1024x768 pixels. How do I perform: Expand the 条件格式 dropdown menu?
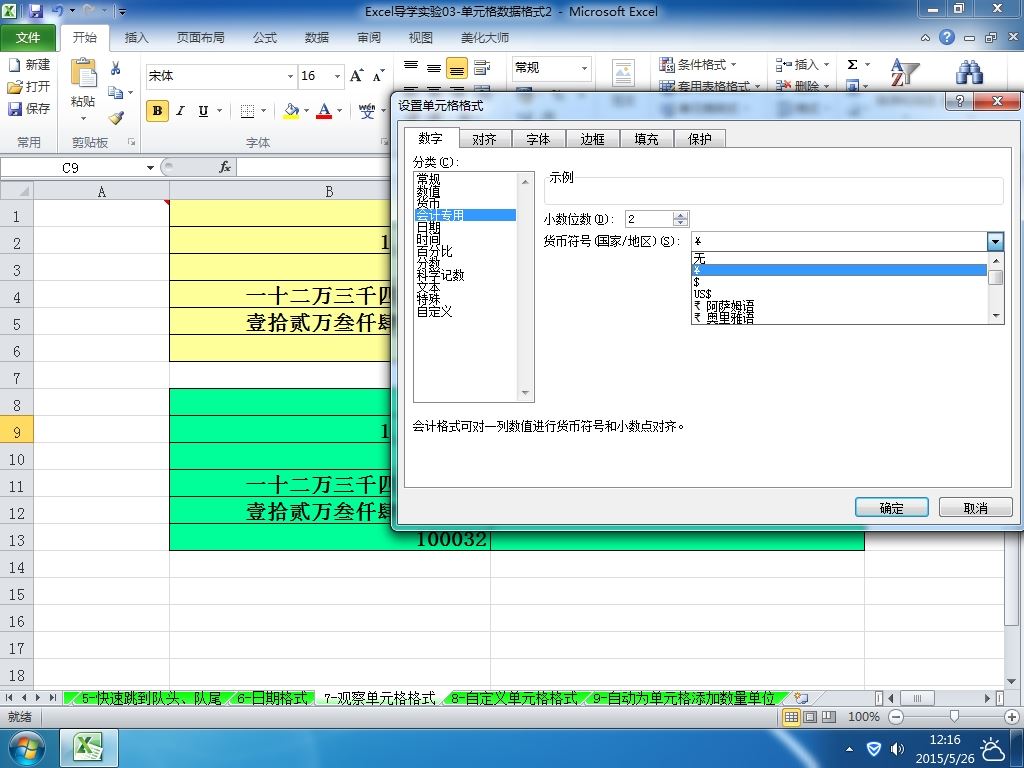(734, 65)
